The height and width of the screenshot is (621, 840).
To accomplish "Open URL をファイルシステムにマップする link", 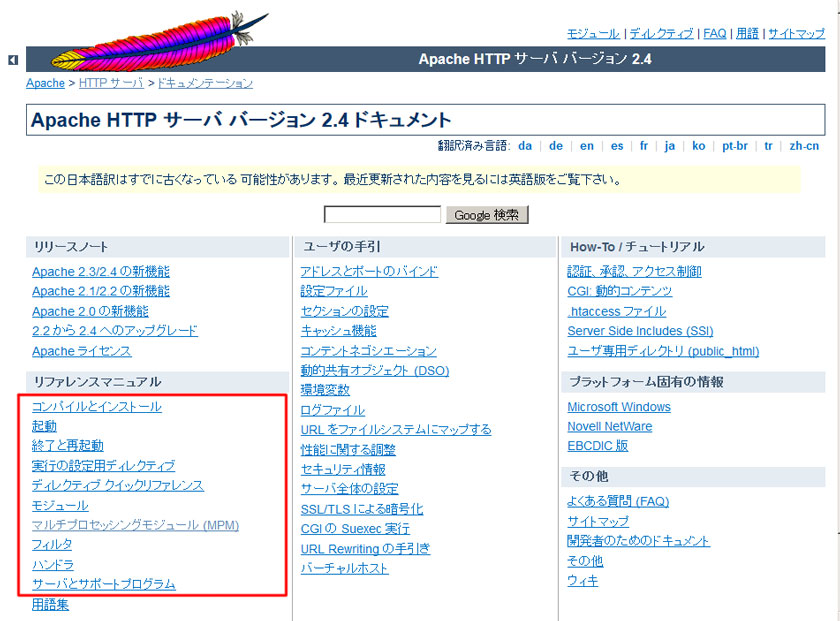I will [x=396, y=430].
